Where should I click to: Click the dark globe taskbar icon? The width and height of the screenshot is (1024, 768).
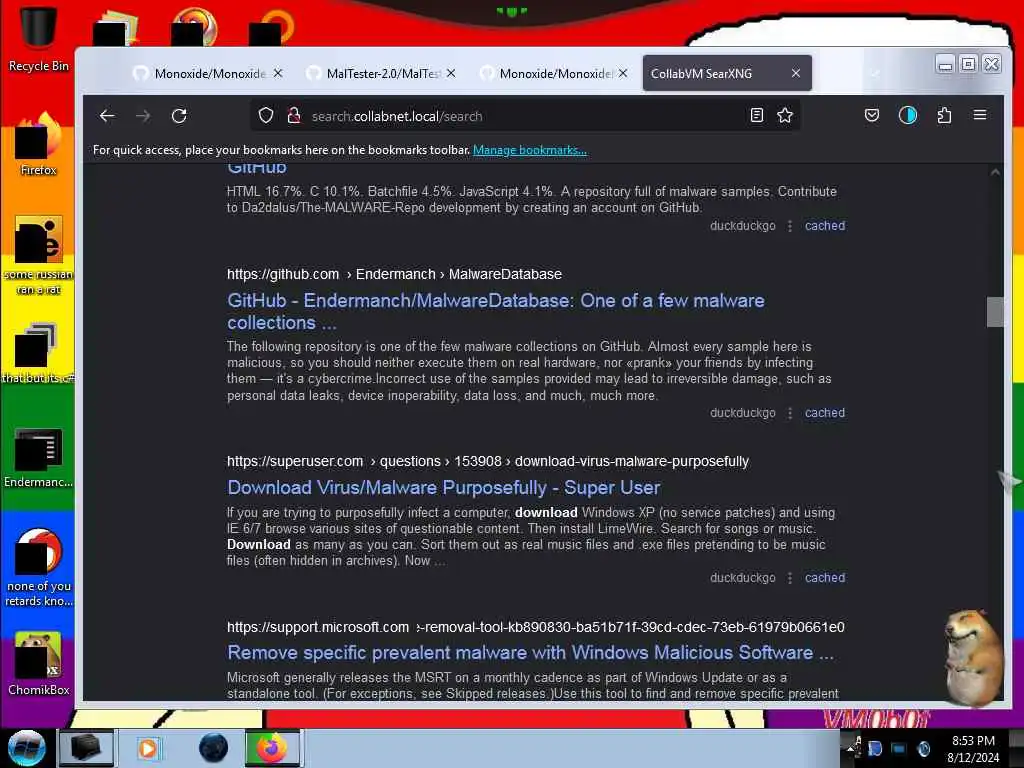pos(213,748)
